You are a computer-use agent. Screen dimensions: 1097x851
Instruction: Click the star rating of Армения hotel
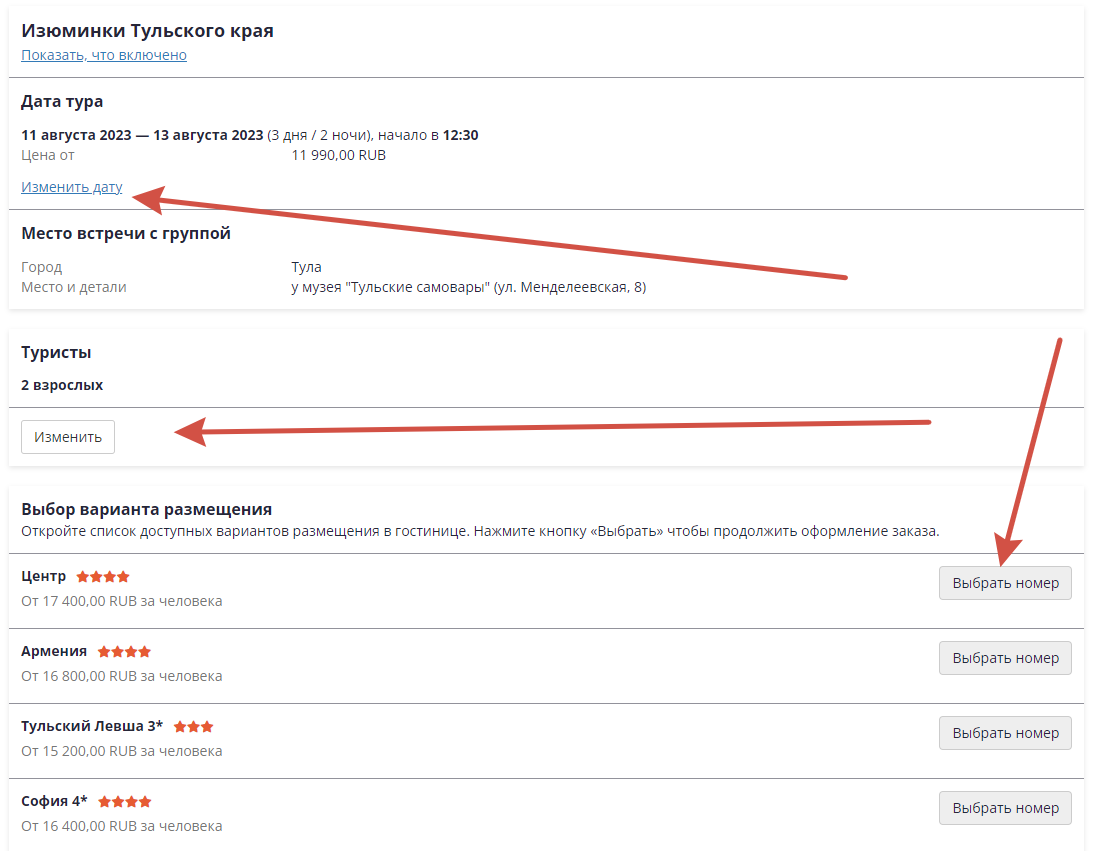(125, 652)
